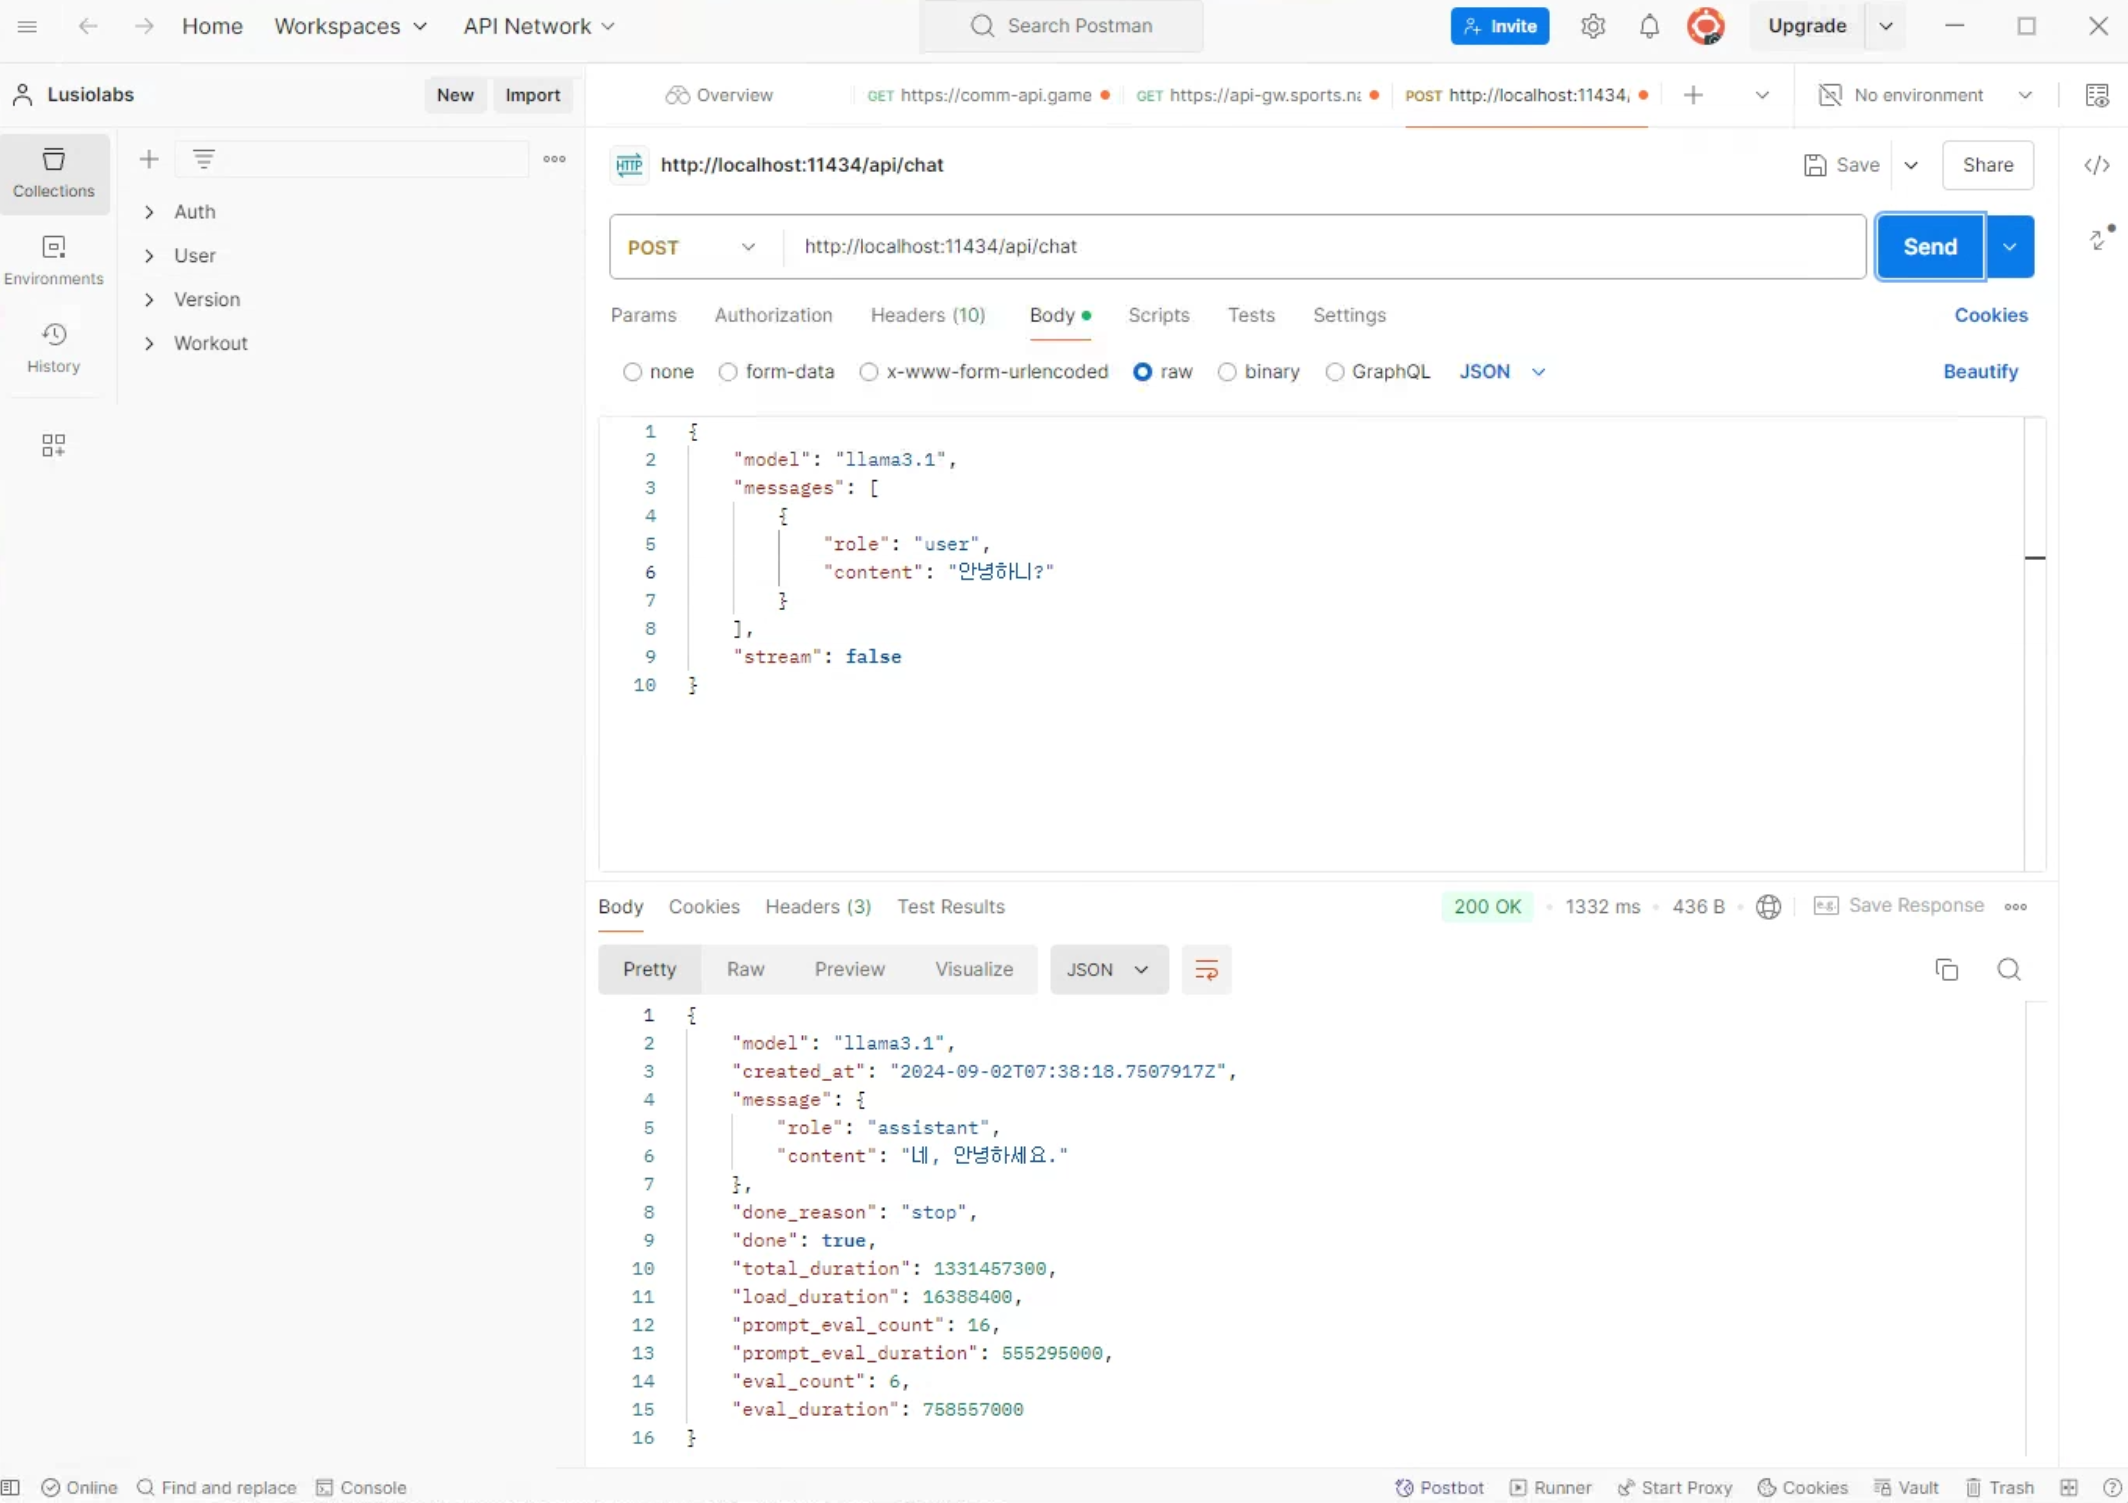Click the request URL input field
The height and width of the screenshot is (1503, 2128).
click(1320, 247)
